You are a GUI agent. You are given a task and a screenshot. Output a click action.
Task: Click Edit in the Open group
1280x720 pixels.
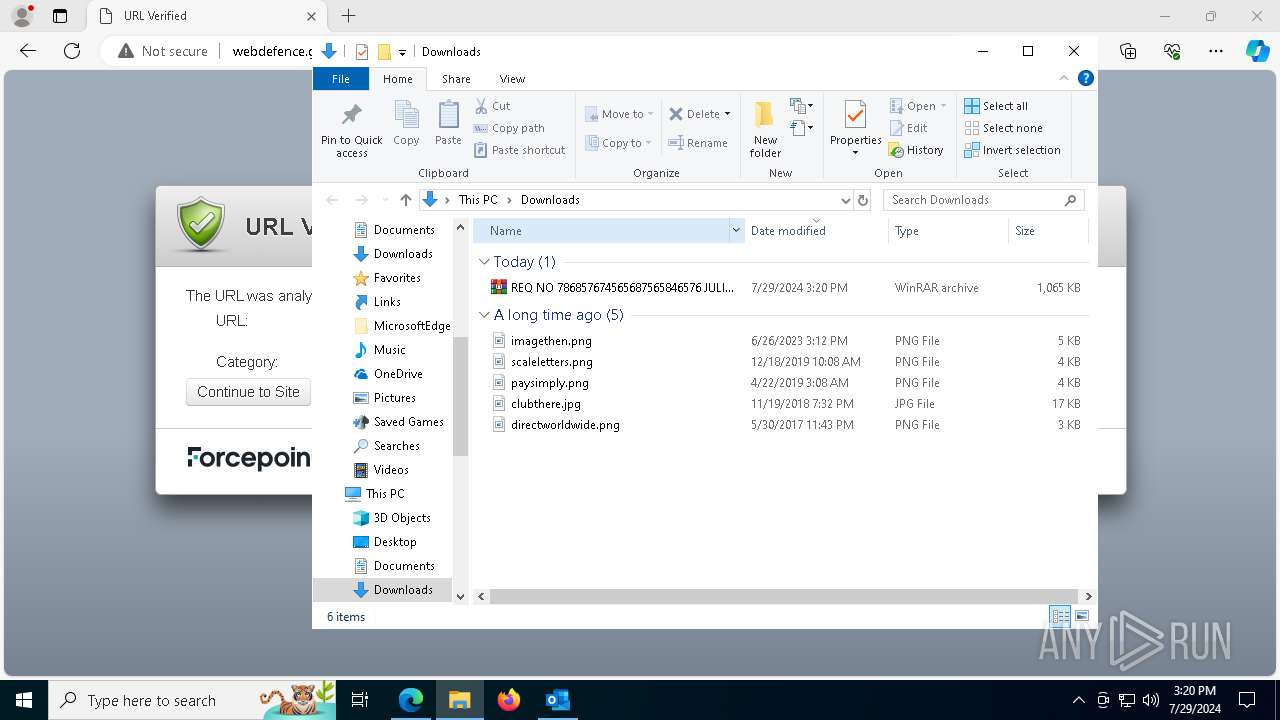[x=908, y=128]
